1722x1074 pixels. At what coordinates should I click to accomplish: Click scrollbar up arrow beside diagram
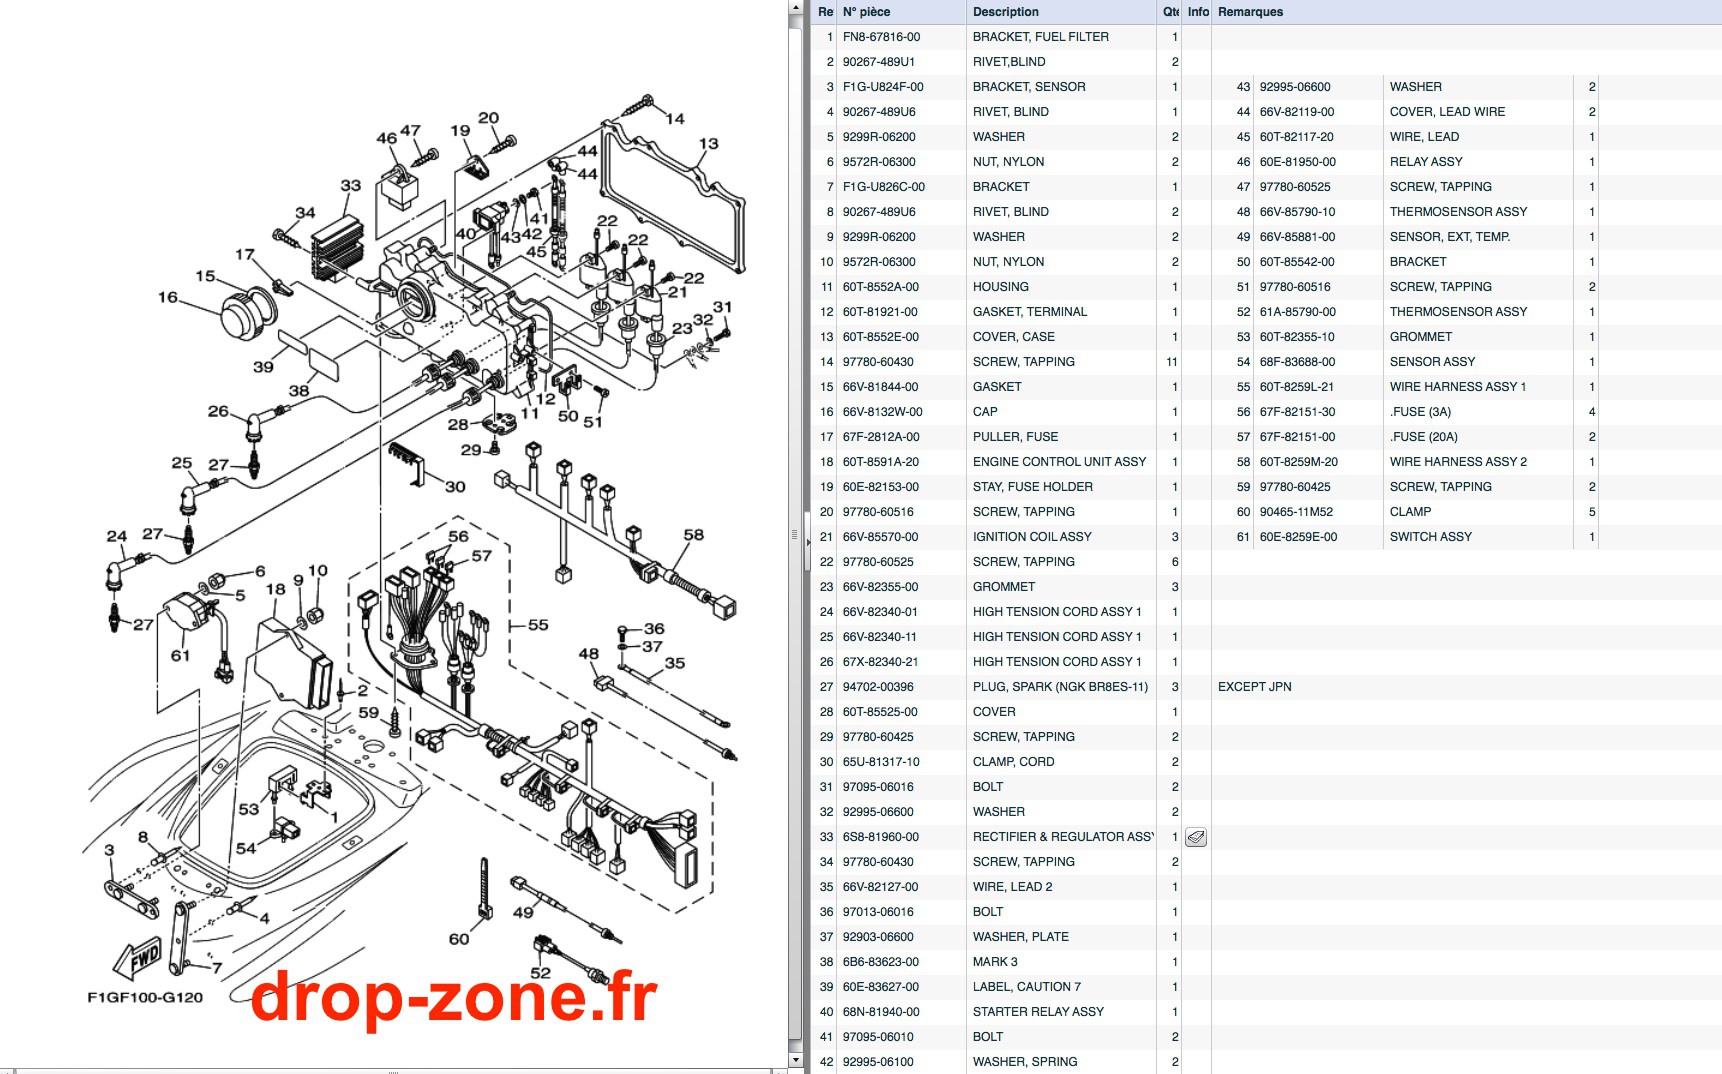pyautogui.click(x=796, y=8)
